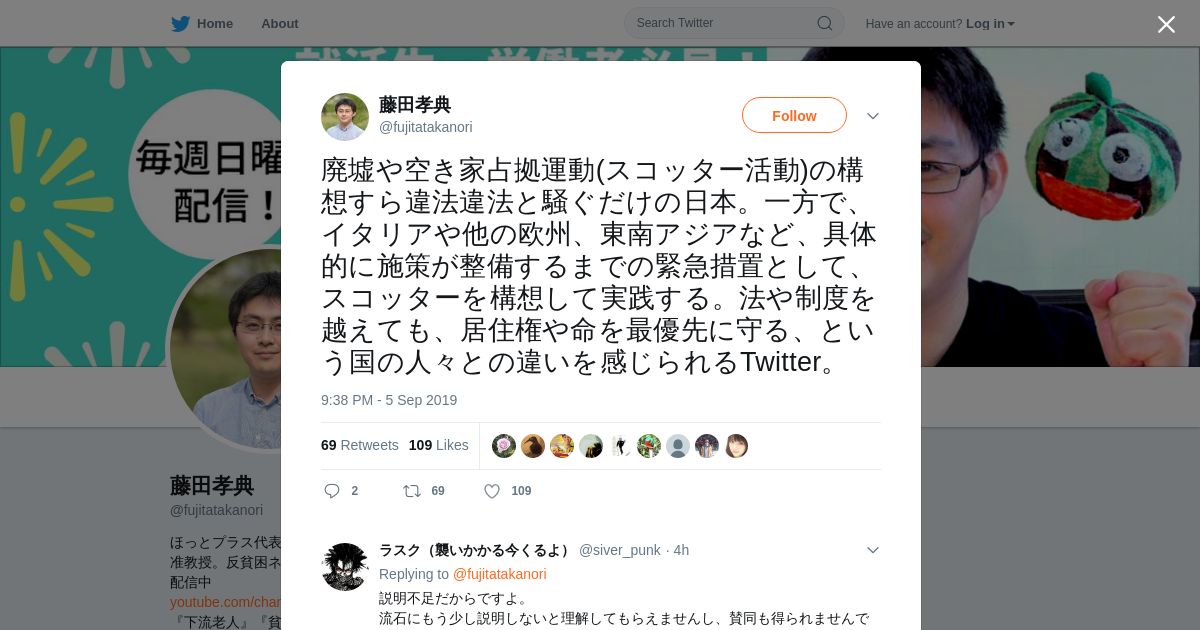Open the @fujitatakanori mention link in reply
This screenshot has width=1200, height=630.
[499, 574]
